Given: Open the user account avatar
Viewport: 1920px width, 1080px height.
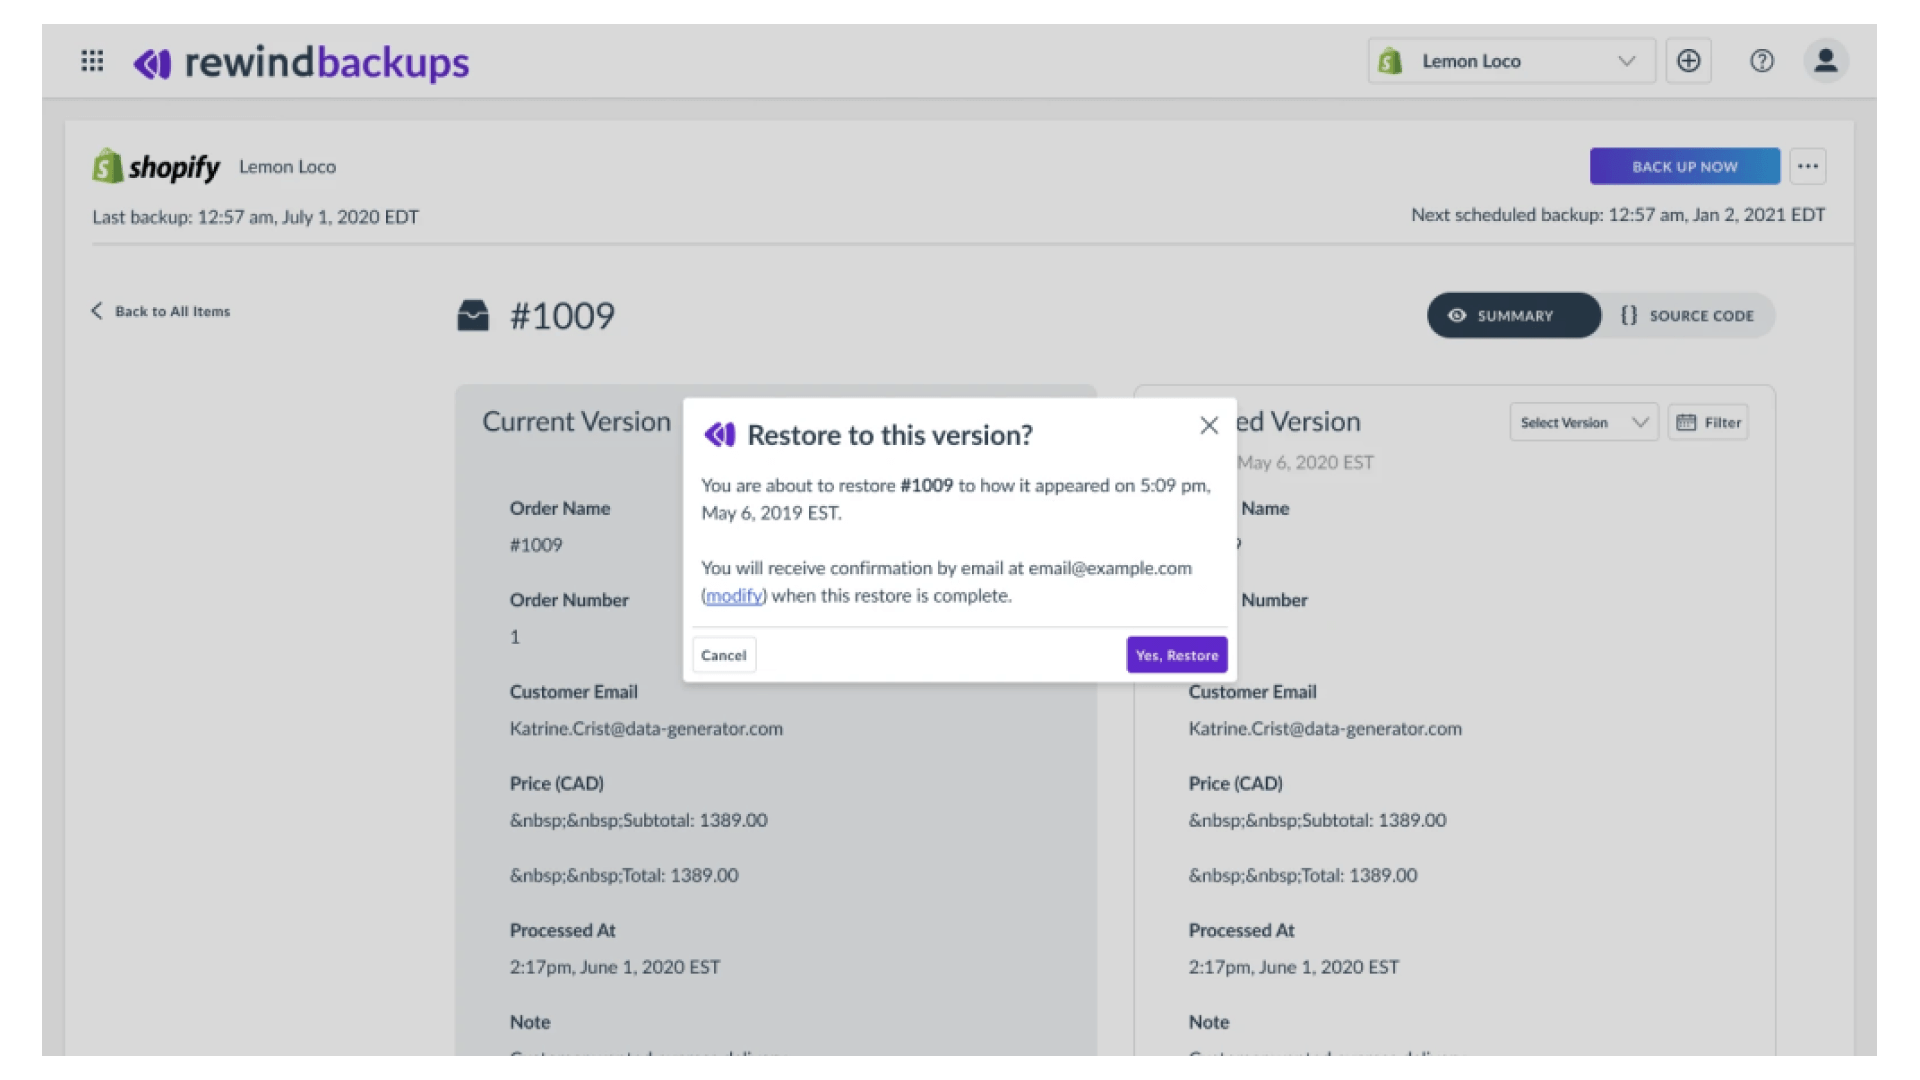Looking at the screenshot, I should click(1826, 61).
